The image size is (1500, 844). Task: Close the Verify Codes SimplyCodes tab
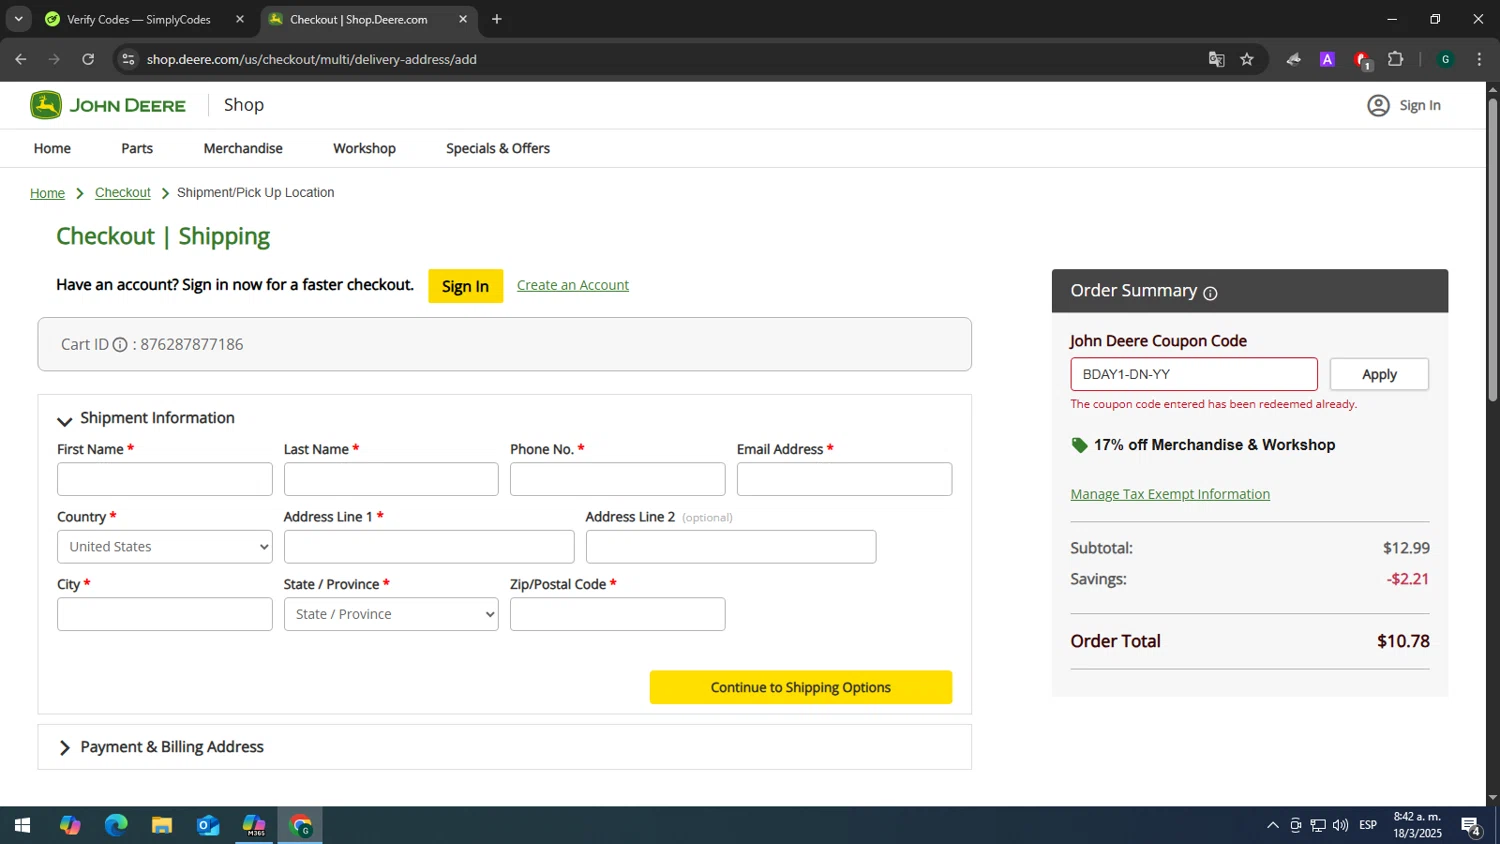[240, 19]
